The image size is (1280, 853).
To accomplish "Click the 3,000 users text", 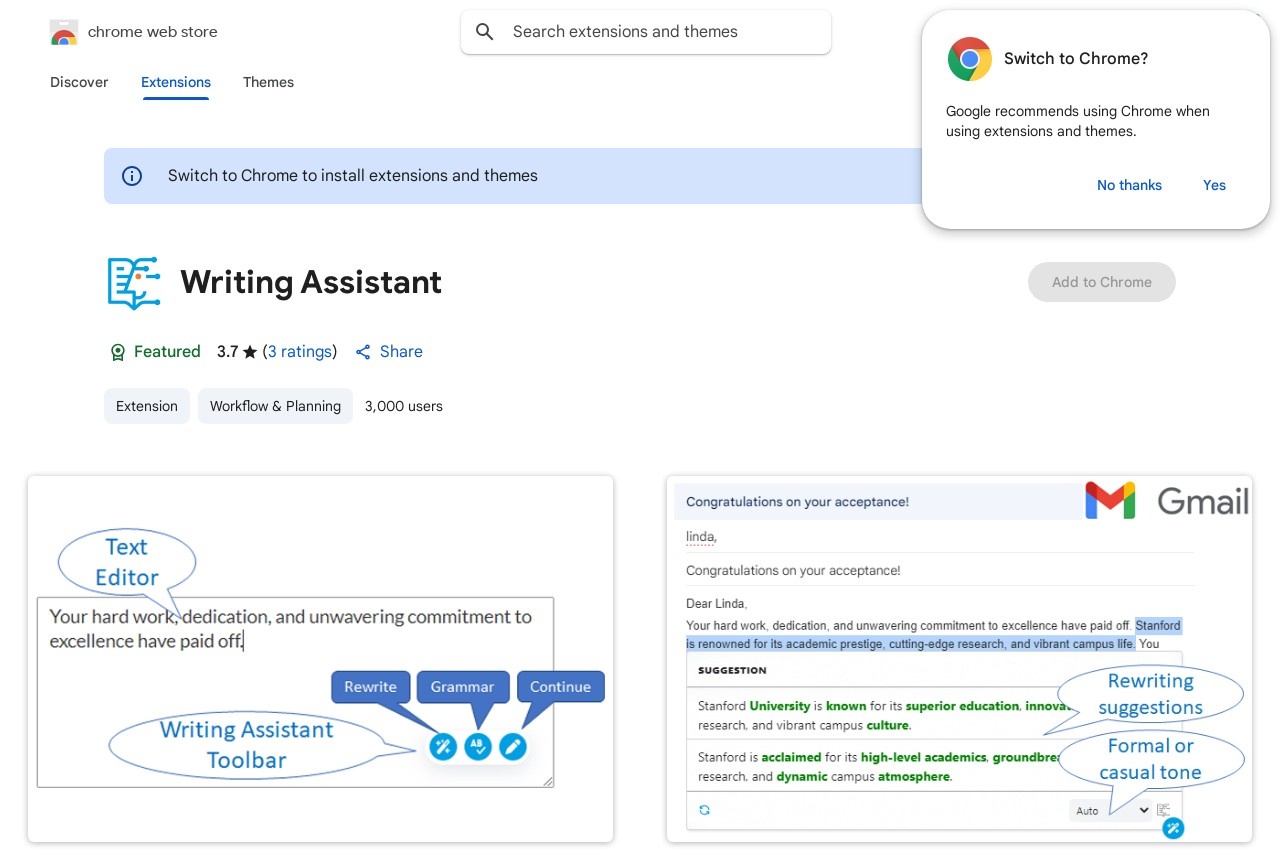I will pyautogui.click(x=404, y=406).
